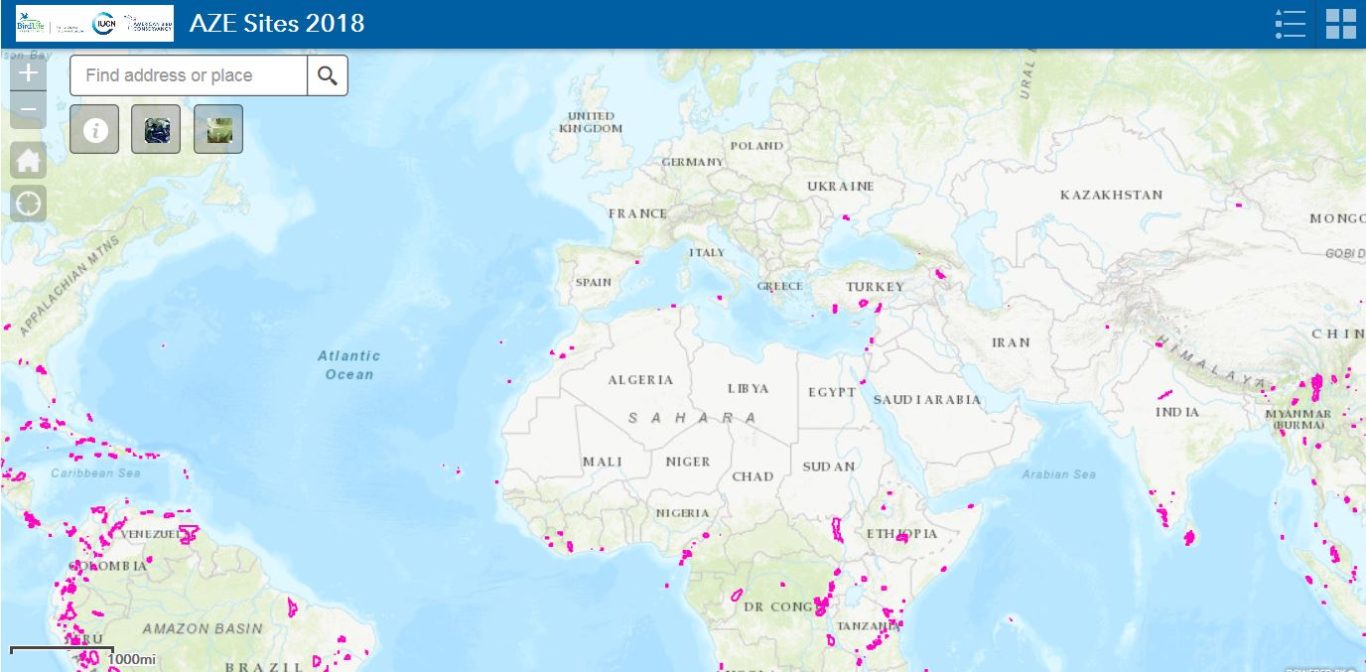The width and height of the screenshot is (1366, 672).
Task: Select the pink AZE site in Sri Lanka
Action: 1189,538
